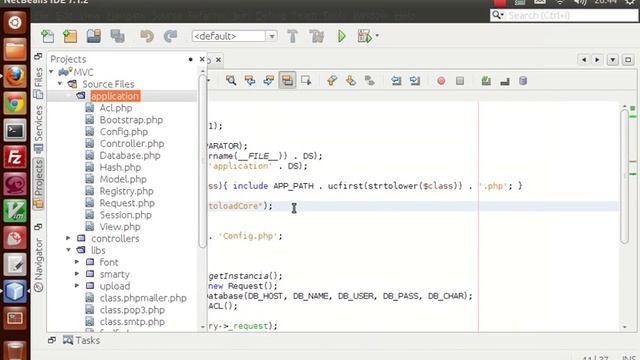
Task: Switch to the Services side tab
Action: click(38, 129)
